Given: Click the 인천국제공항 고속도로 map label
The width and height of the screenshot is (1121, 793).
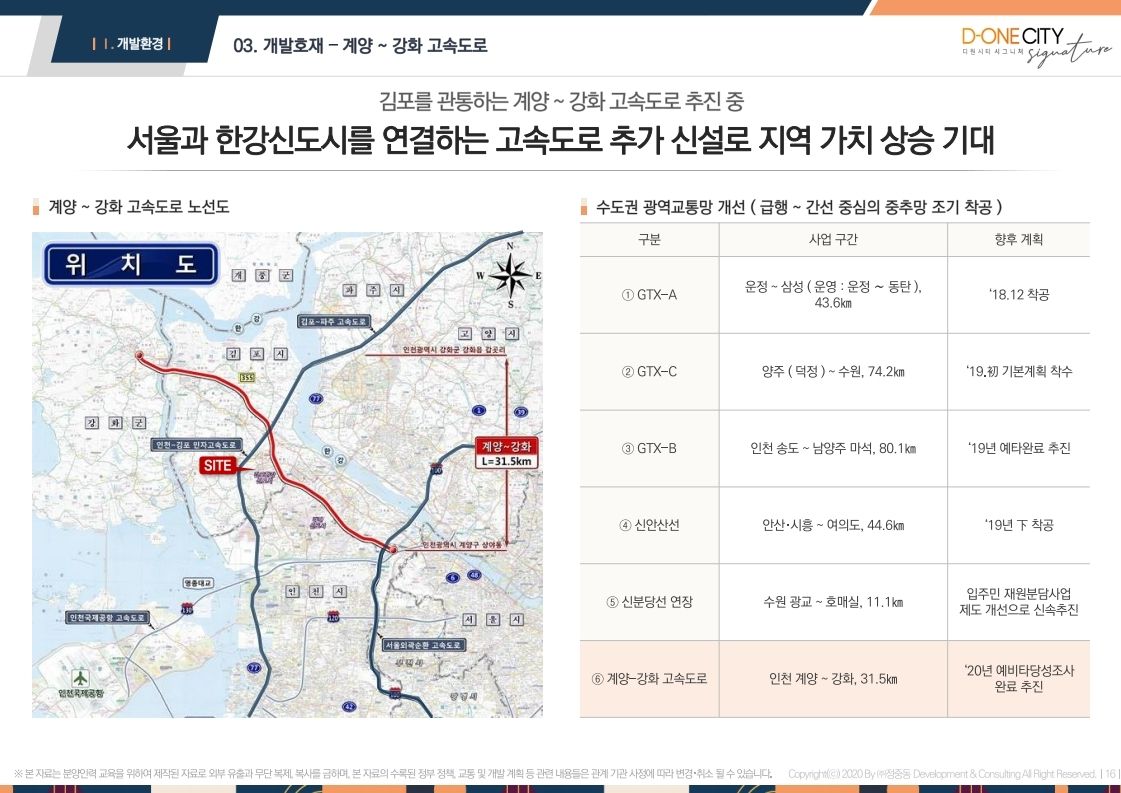Looking at the screenshot, I should pyautogui.click(x=107, y=617).
